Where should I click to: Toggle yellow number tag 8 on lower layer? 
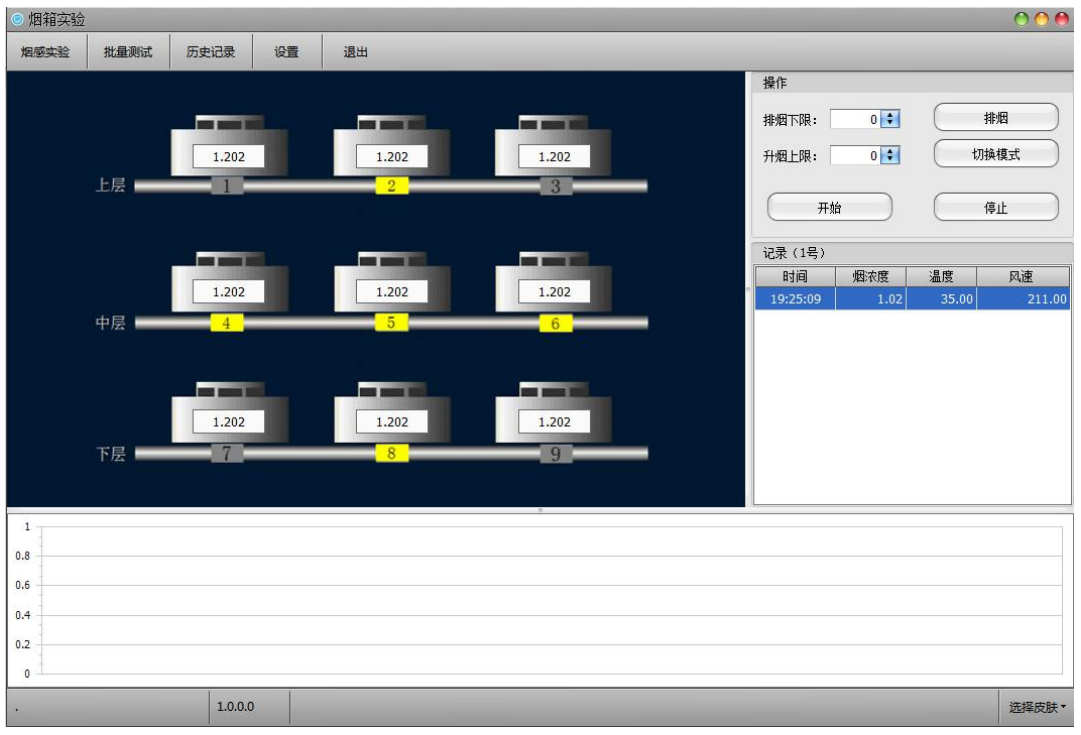pyautogui.click(x=392, y=453)
